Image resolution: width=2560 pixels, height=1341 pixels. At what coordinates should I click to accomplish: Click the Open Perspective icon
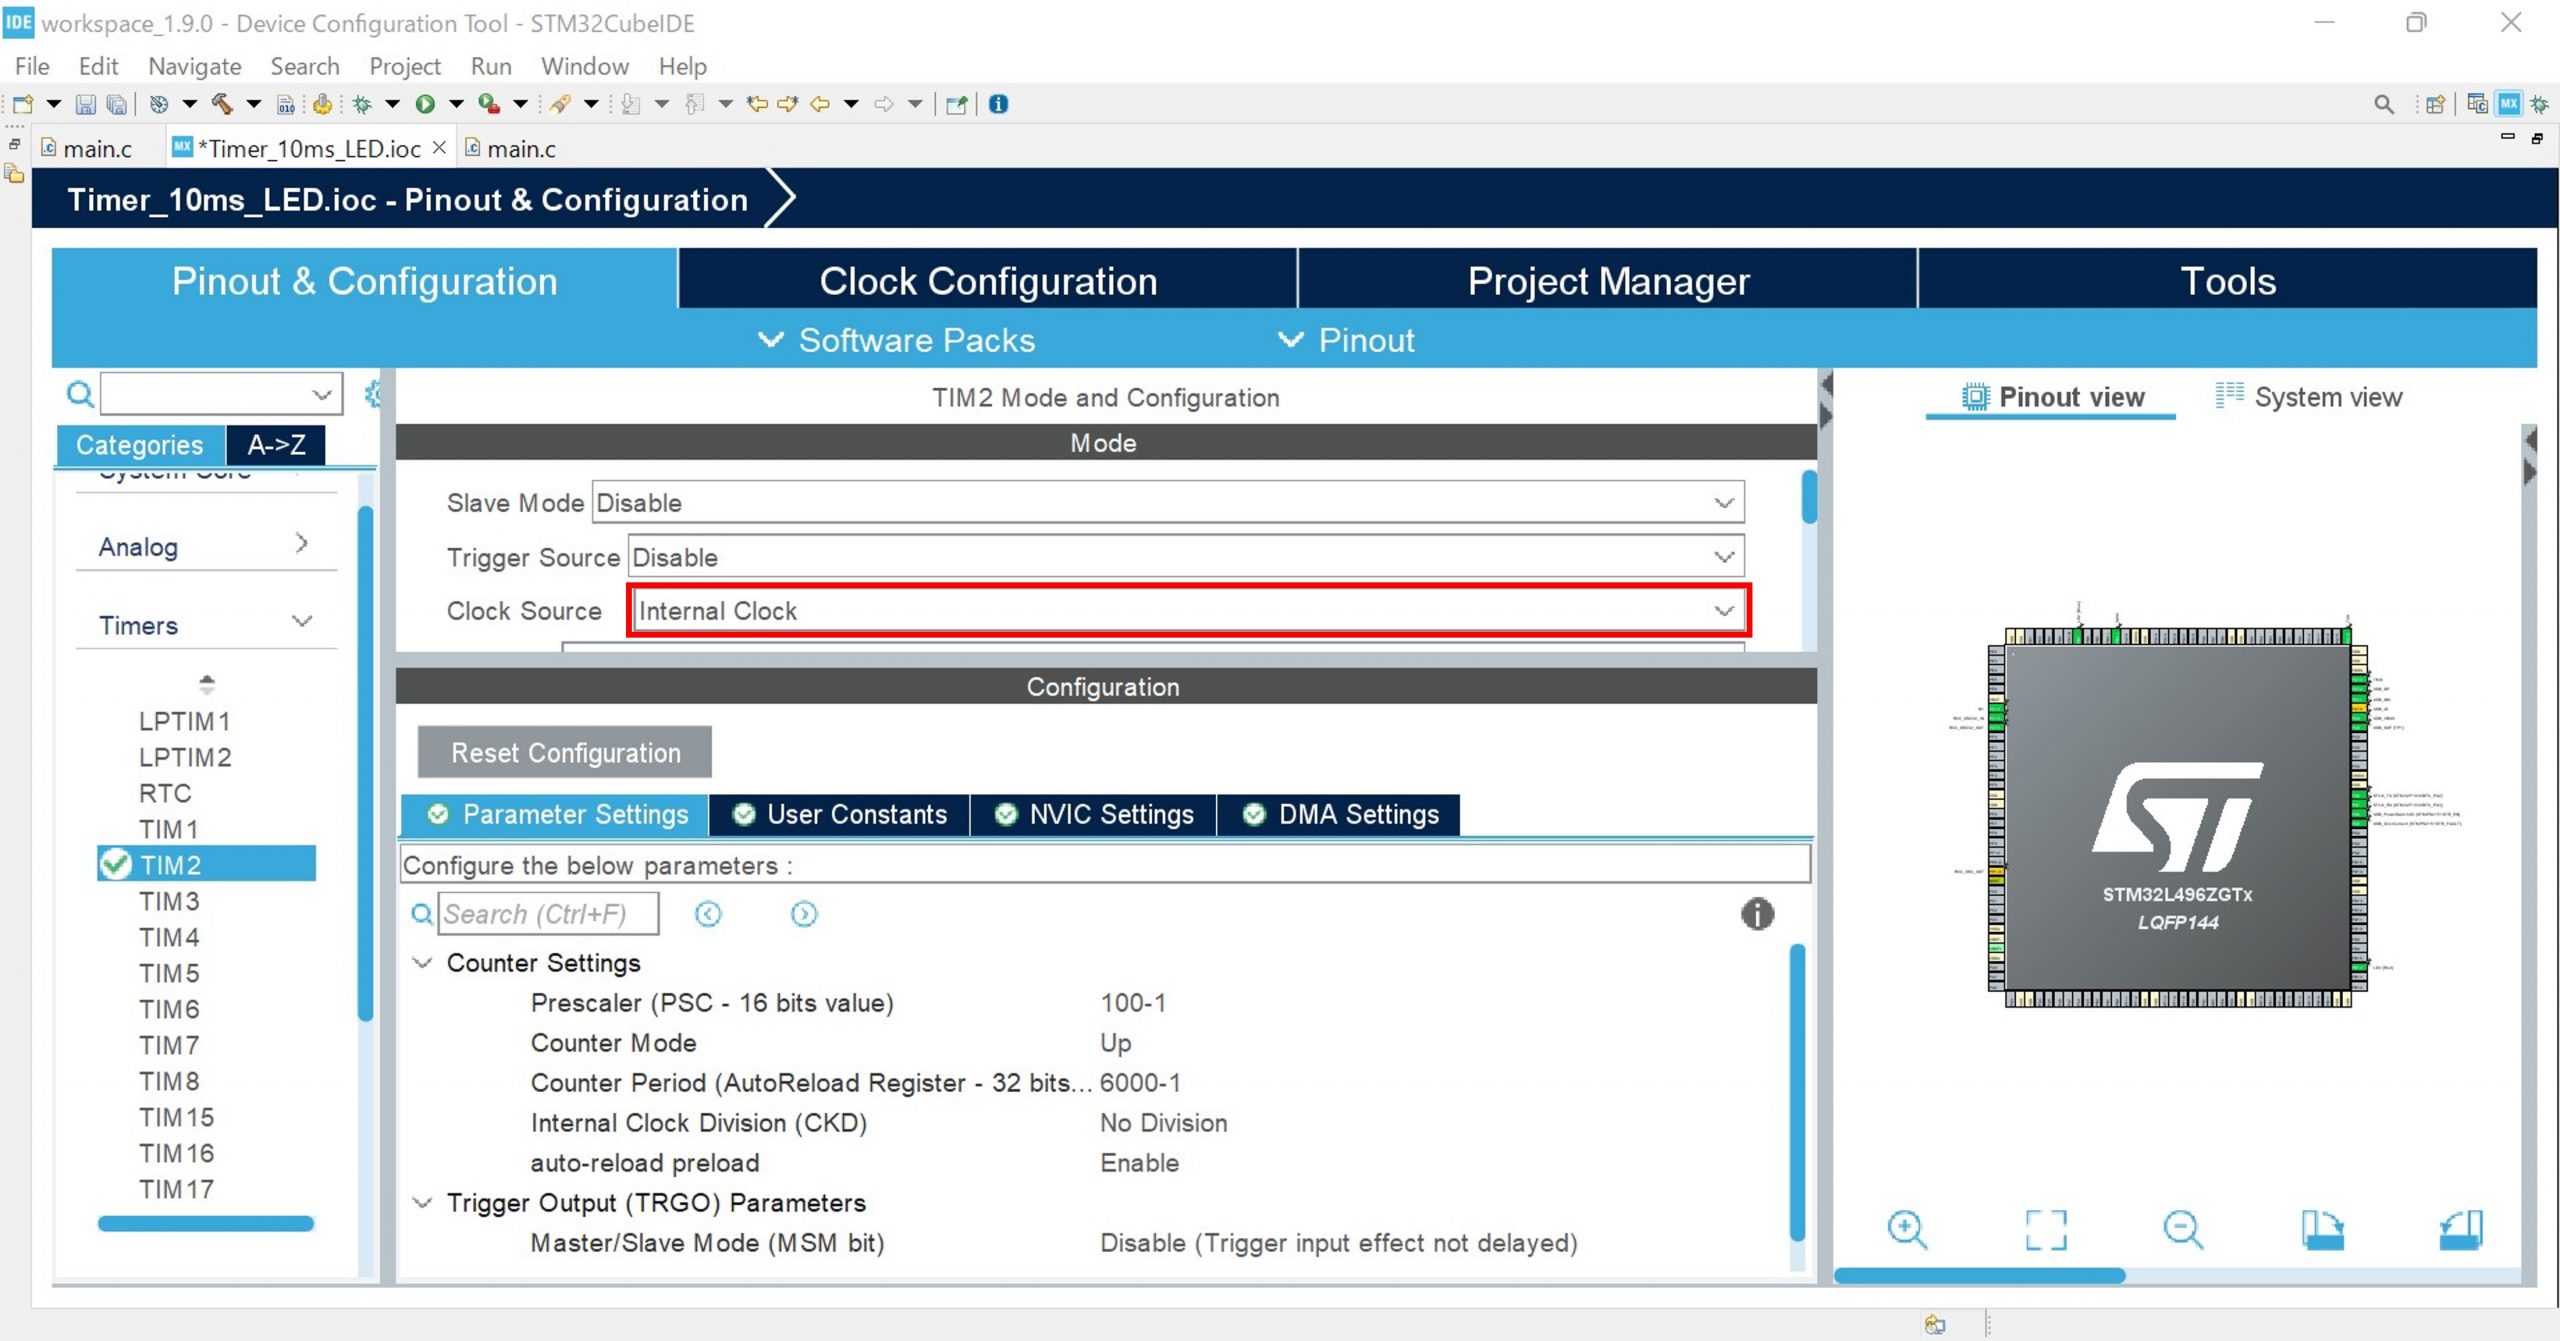coord(2436,104)
